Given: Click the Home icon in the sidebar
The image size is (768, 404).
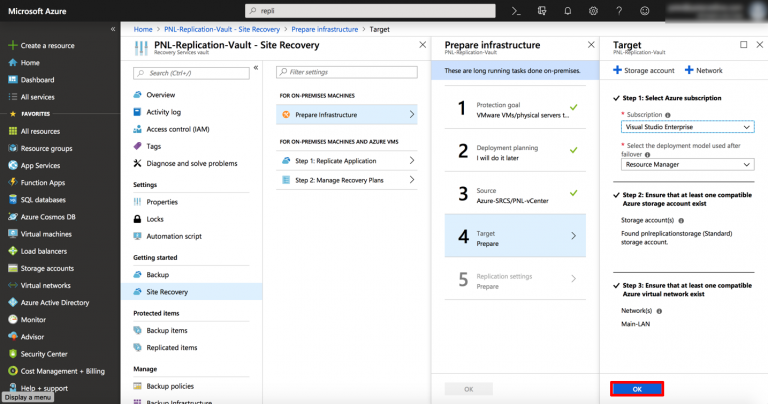Looking at the screenshot, I should coord(13,63).
